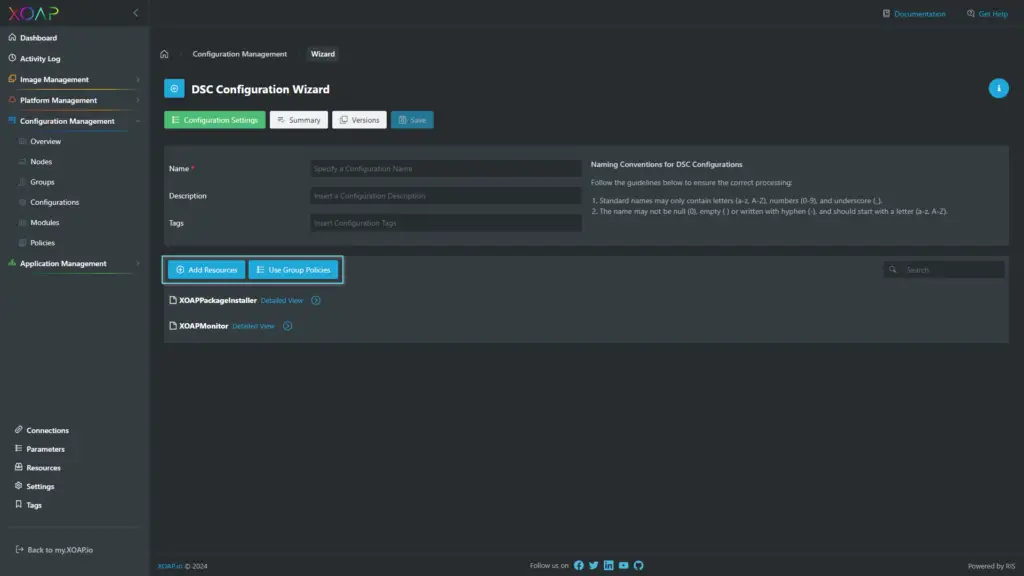This screenshot has width=1024, height=576.
Task: Open the info button at top right
Action: [998, 88]
